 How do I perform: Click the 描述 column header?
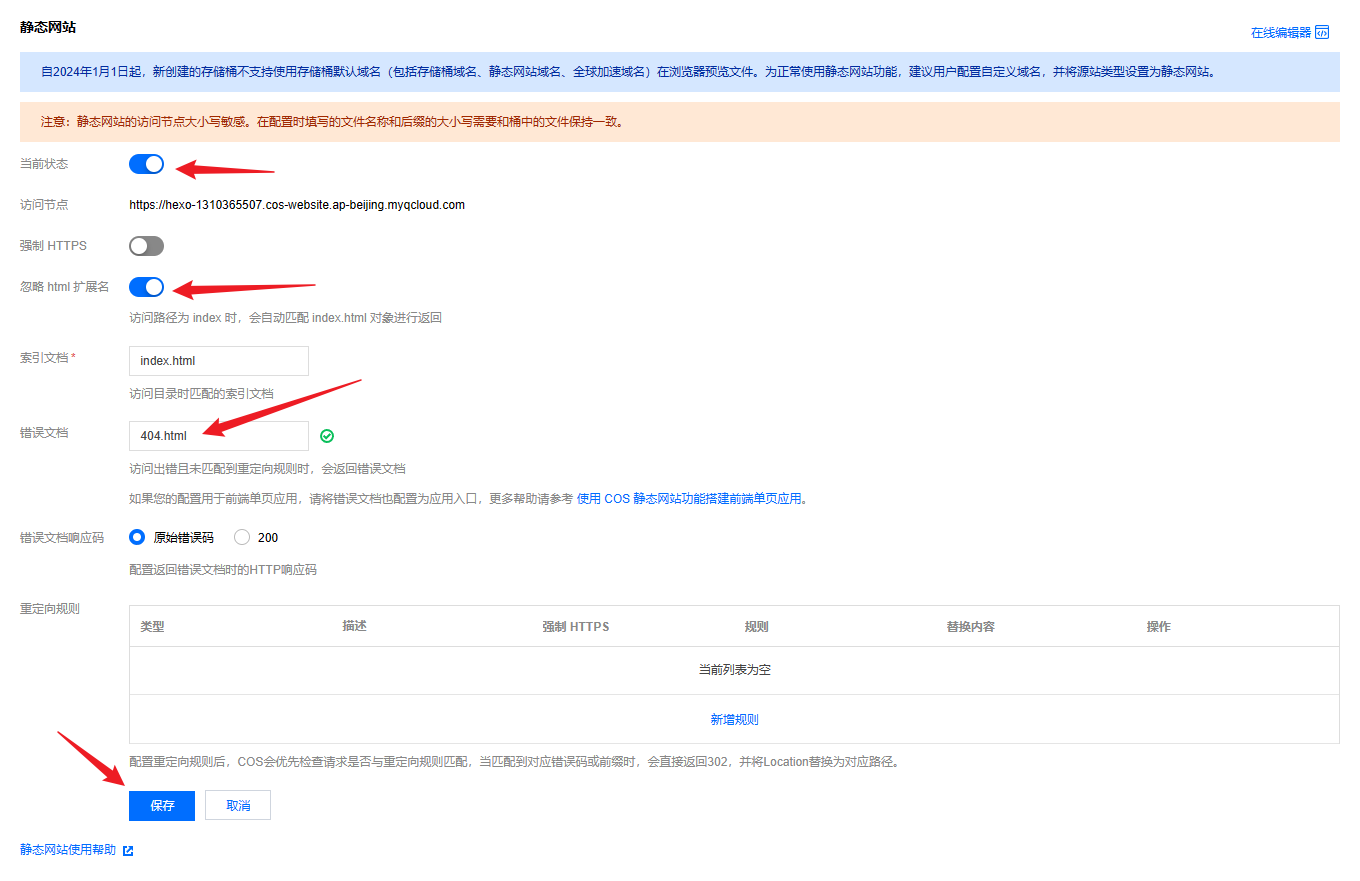pyautogui.click(x=354, y=626)
